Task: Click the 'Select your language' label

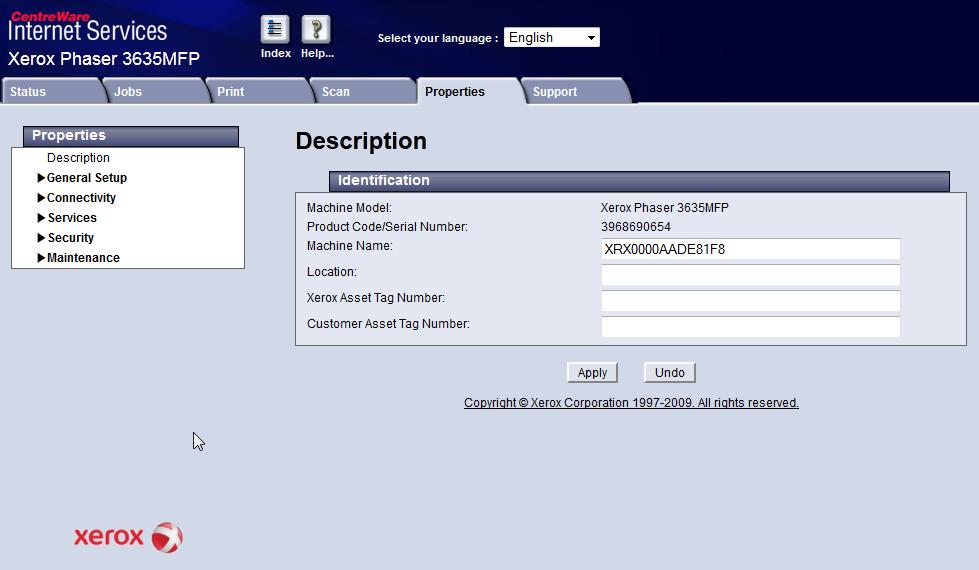Action: pos(438,38)
